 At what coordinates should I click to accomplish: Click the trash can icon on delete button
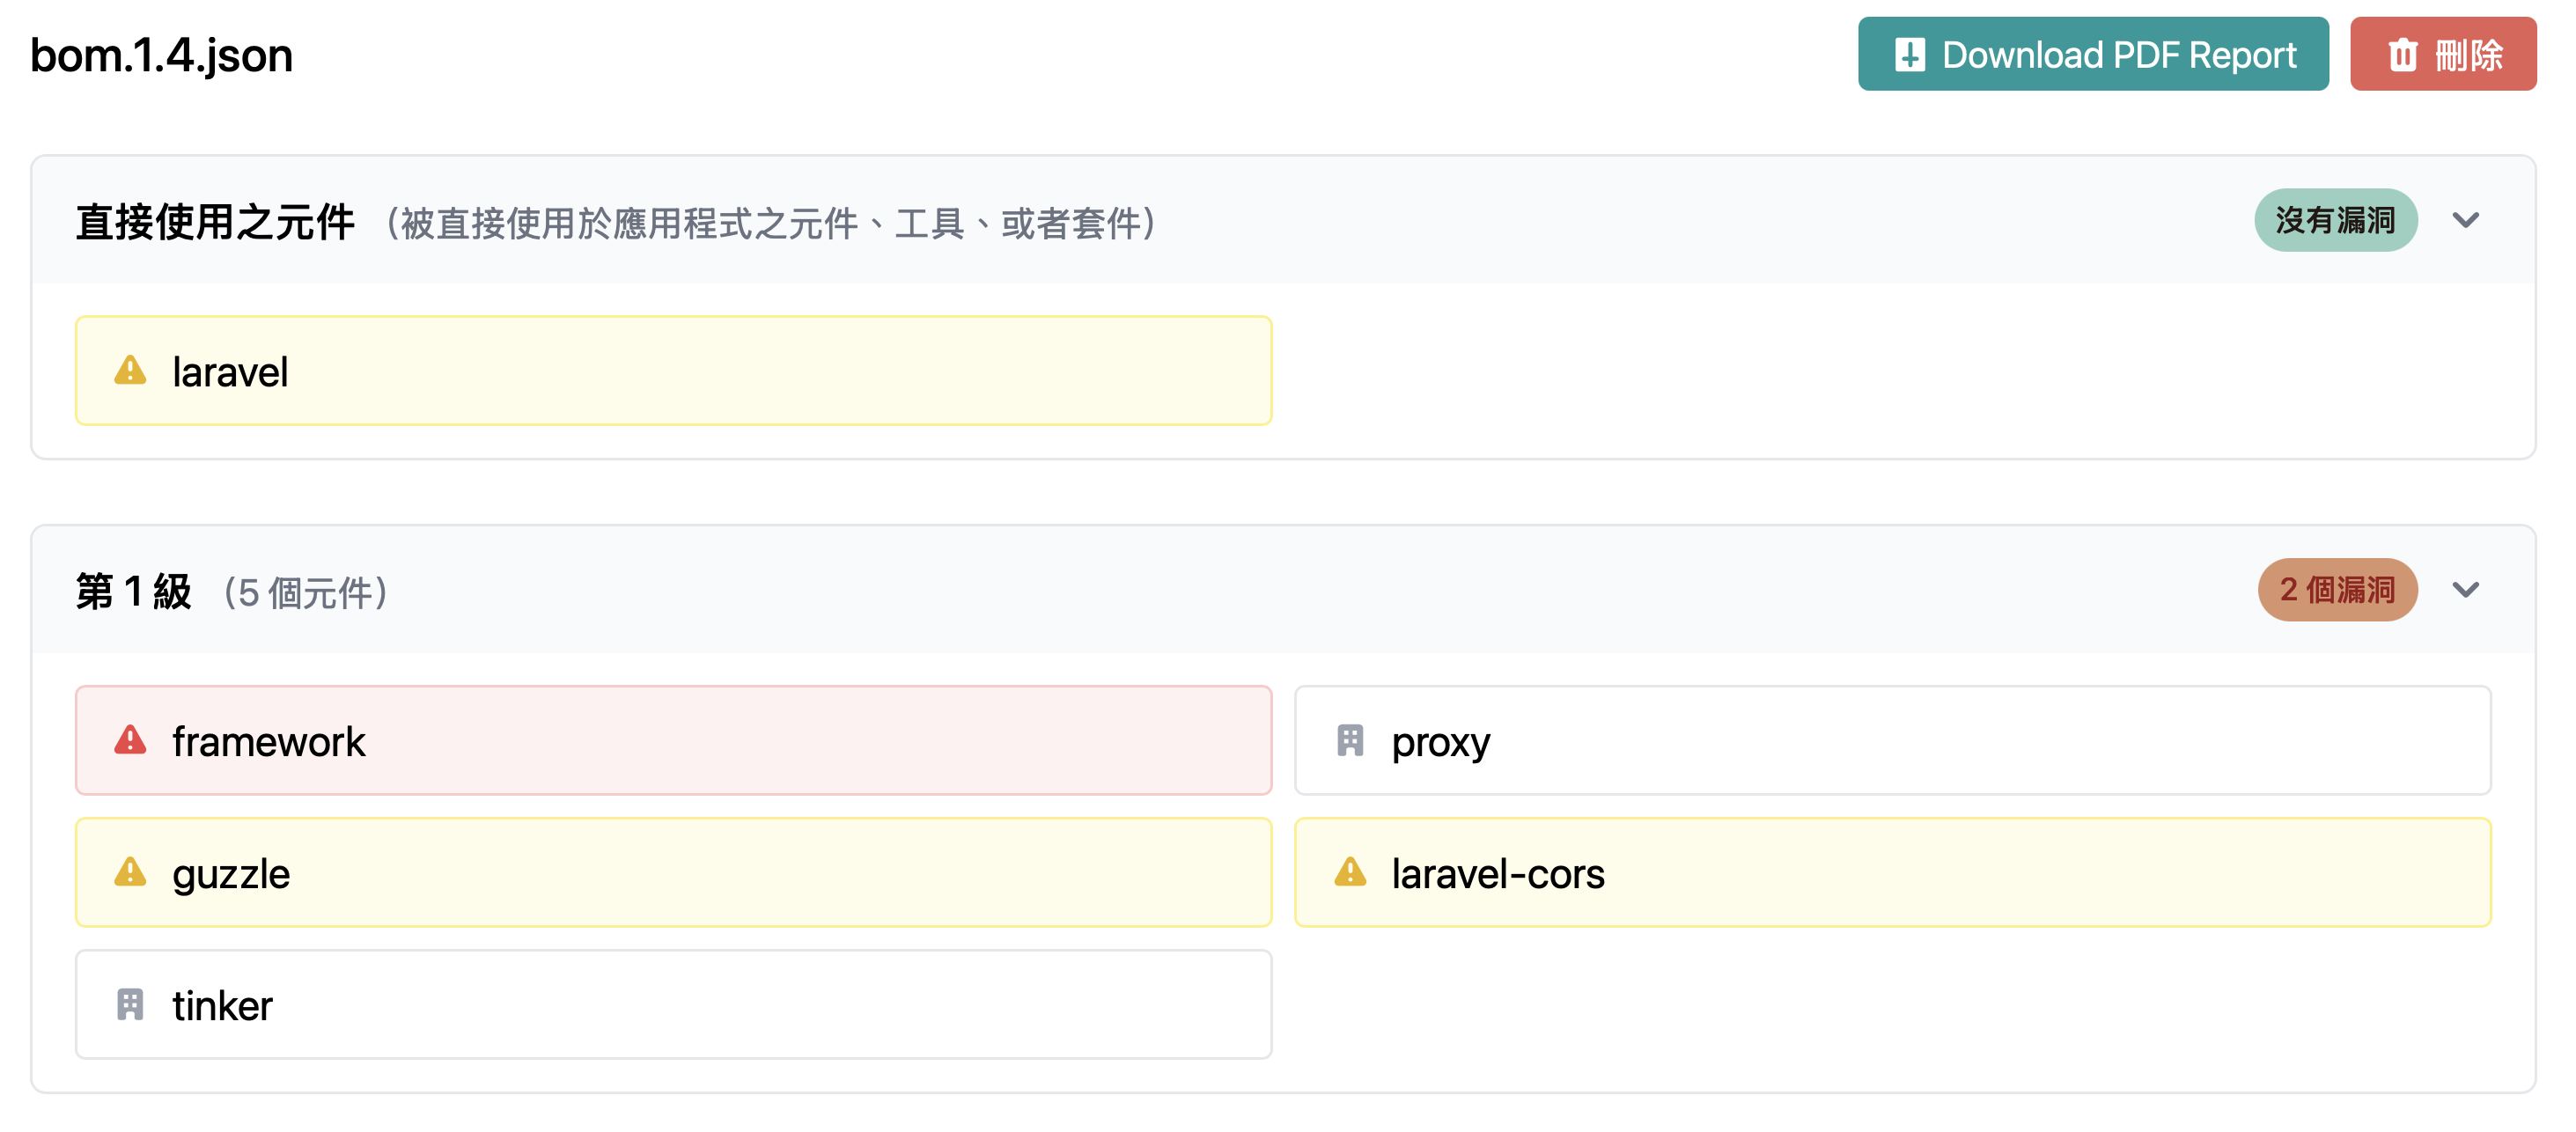(2402, 55)
